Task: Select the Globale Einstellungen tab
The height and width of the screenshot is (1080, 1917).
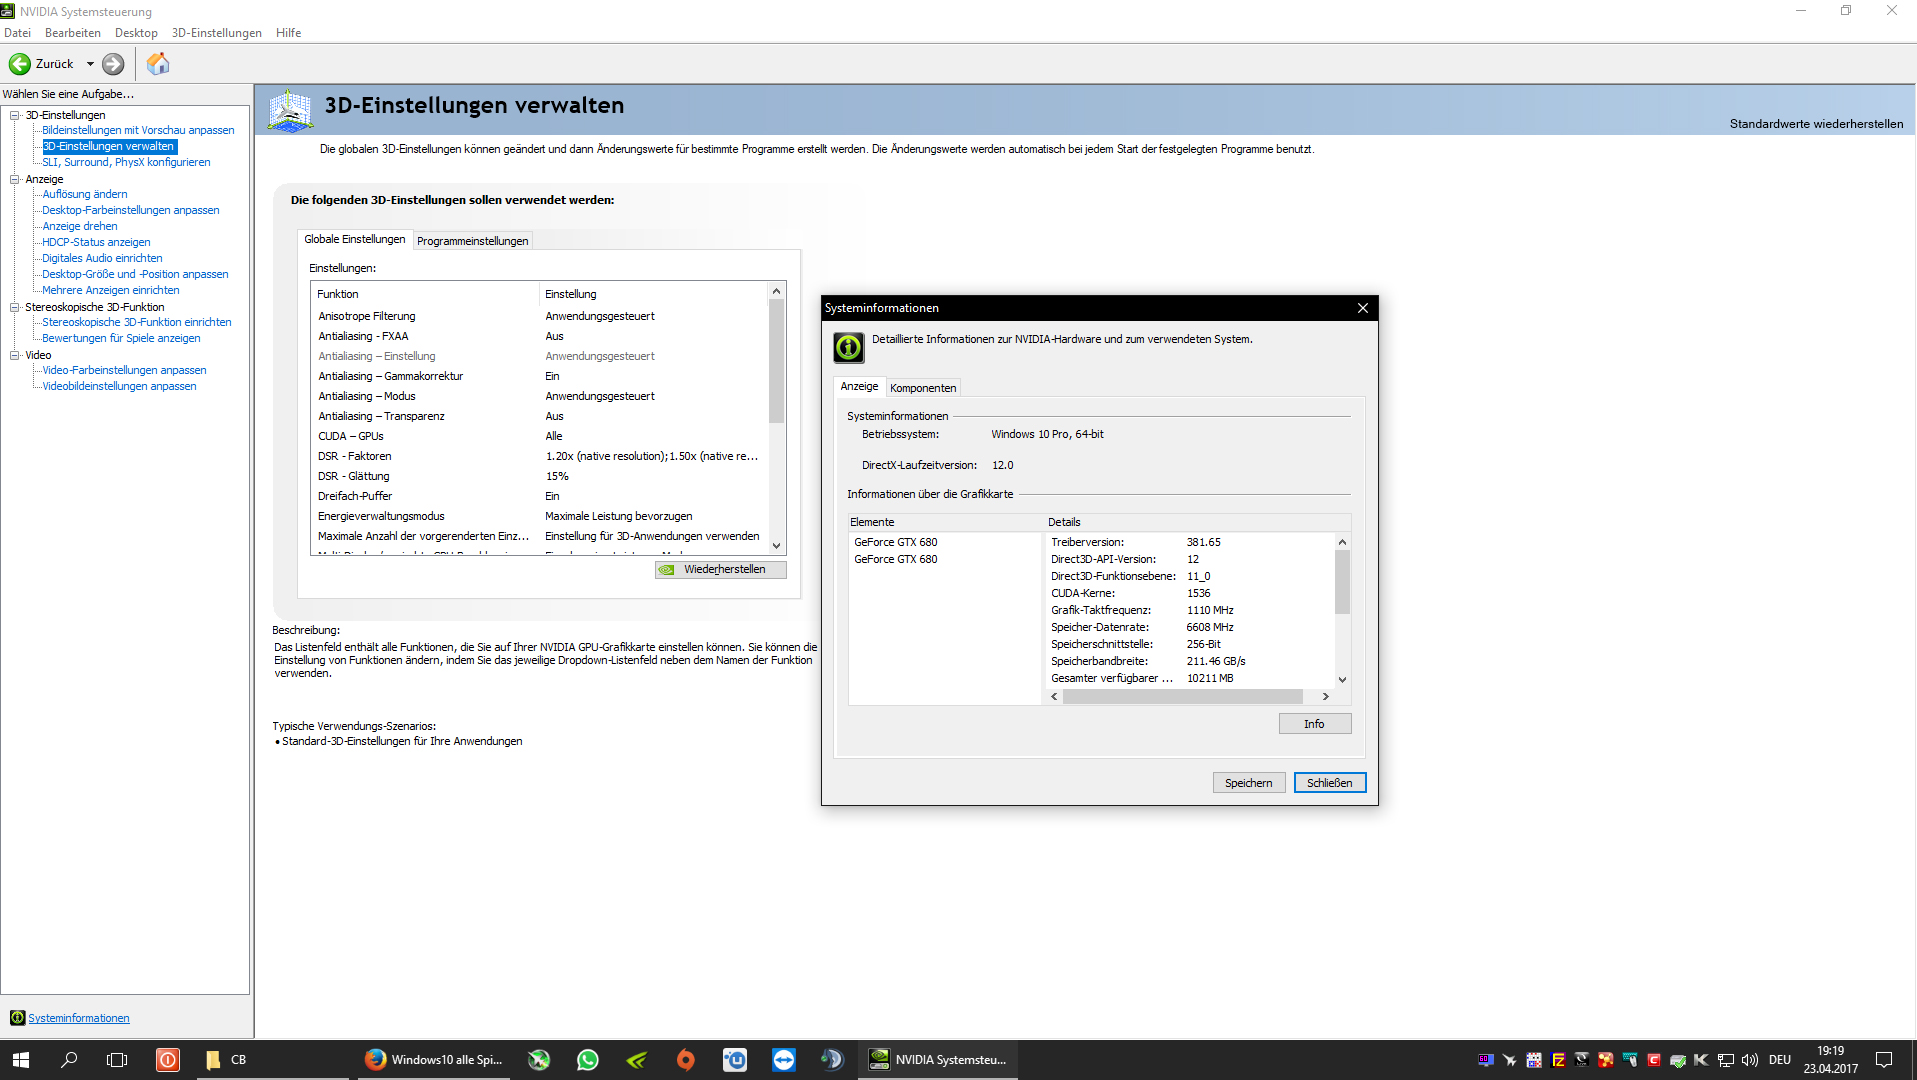Action: [x=355, y=239]
